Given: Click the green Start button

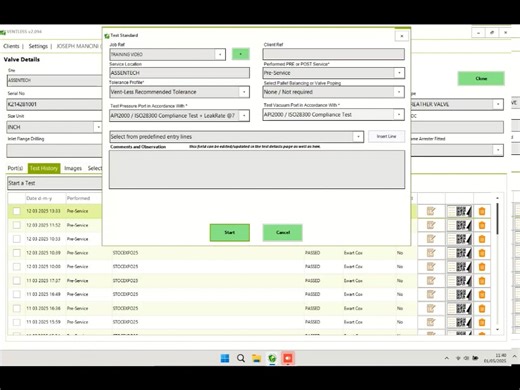Looking at the screenshot, I should click(x=230, y=232).
